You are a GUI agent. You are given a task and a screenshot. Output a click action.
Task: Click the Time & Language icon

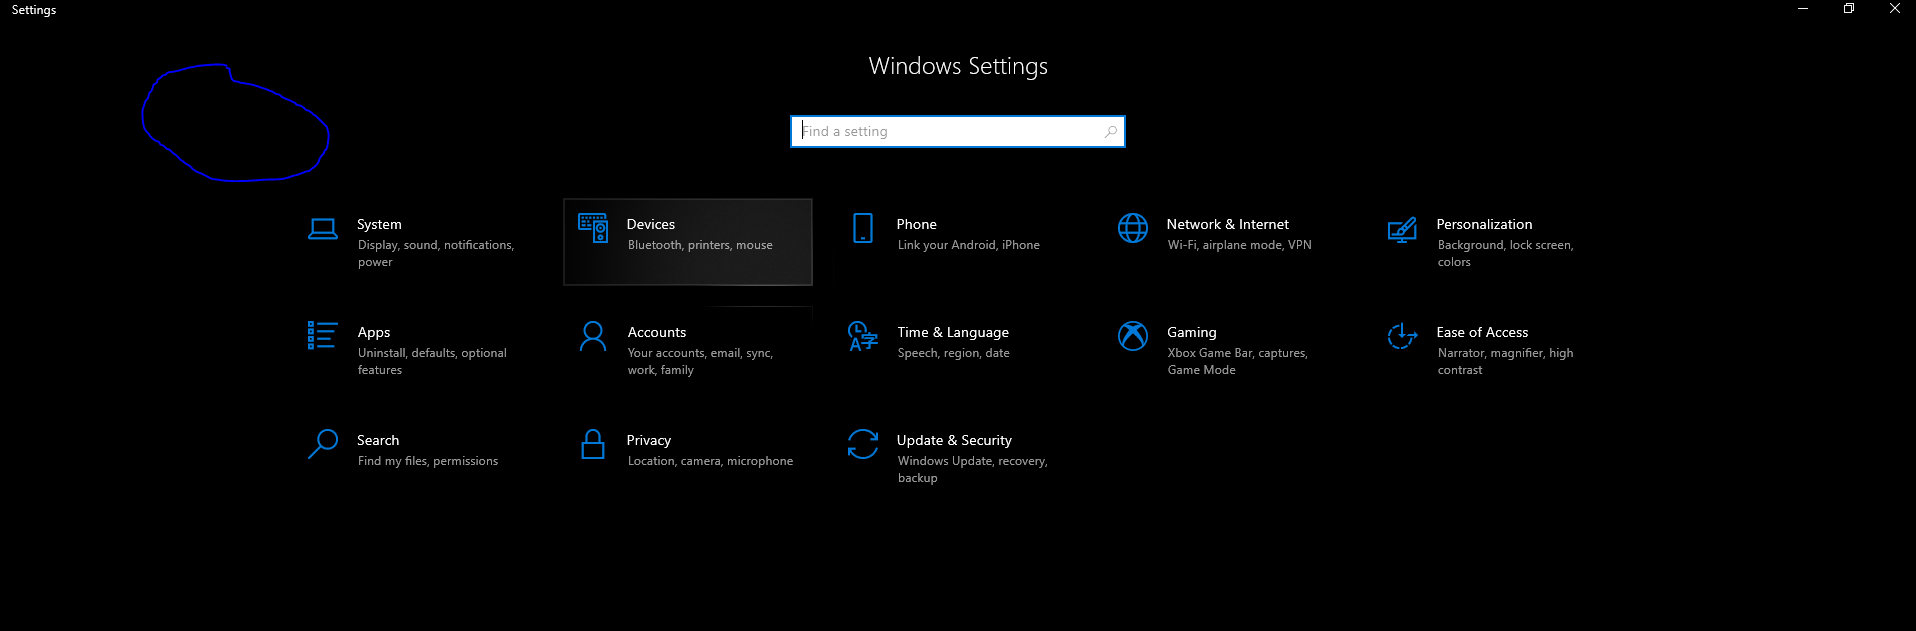pos(862,336)
